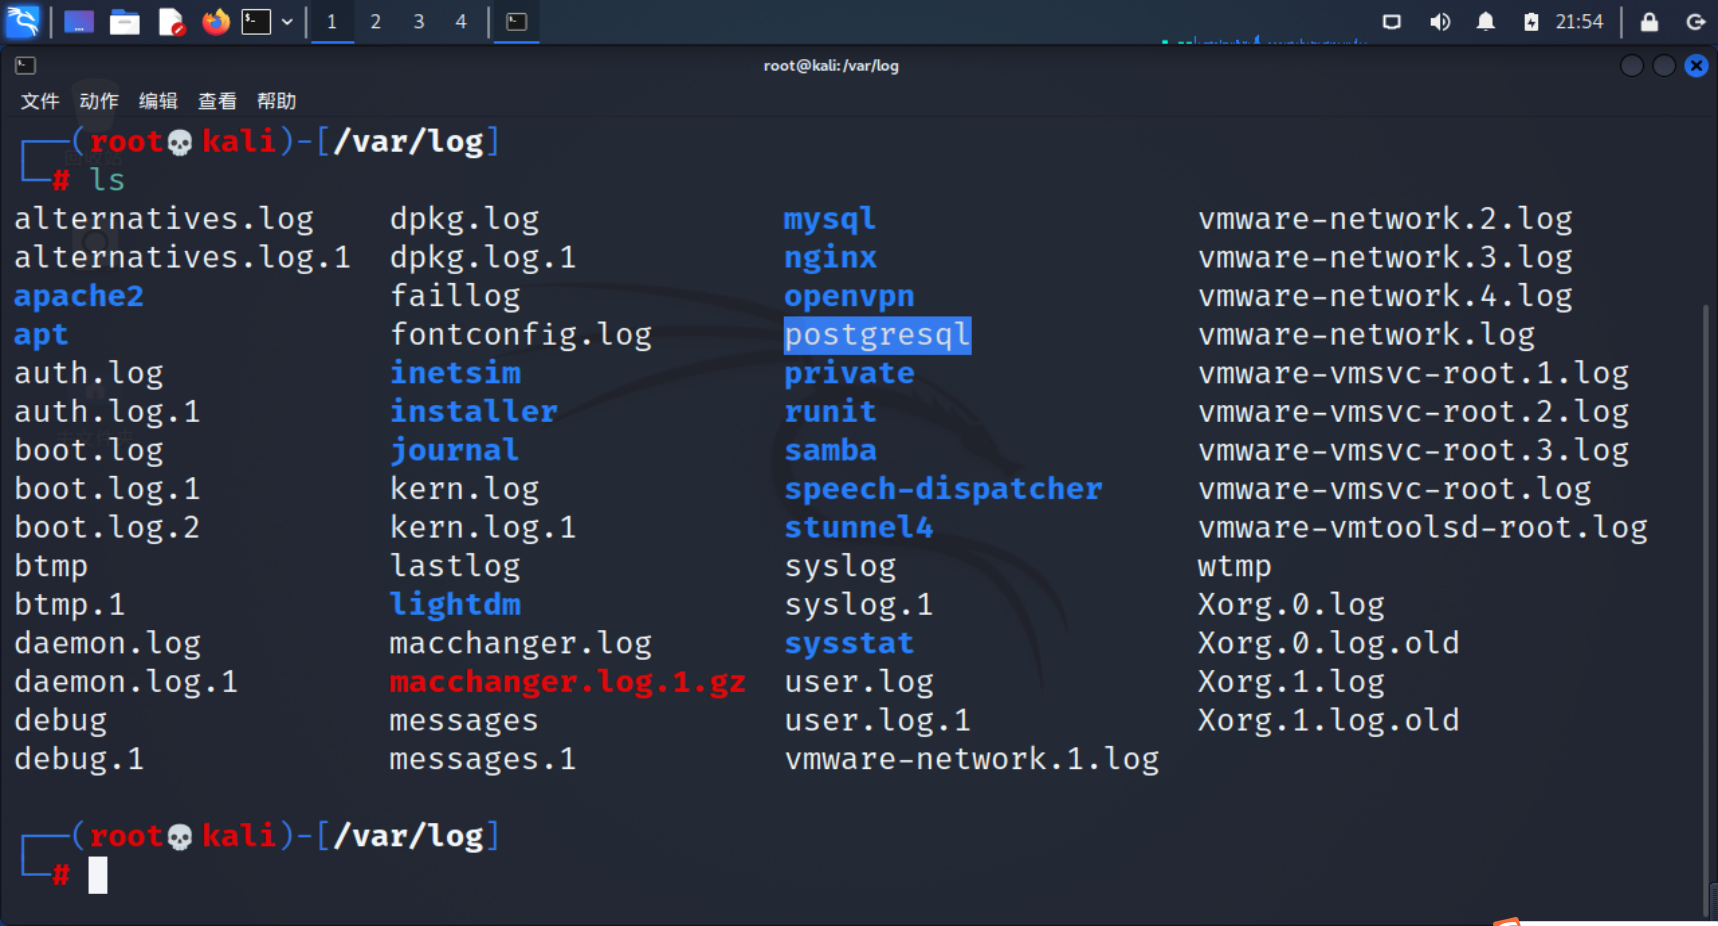Click the stunnel4 directory name
This screenshot has width=1718, height=926.
pos(858,527)
